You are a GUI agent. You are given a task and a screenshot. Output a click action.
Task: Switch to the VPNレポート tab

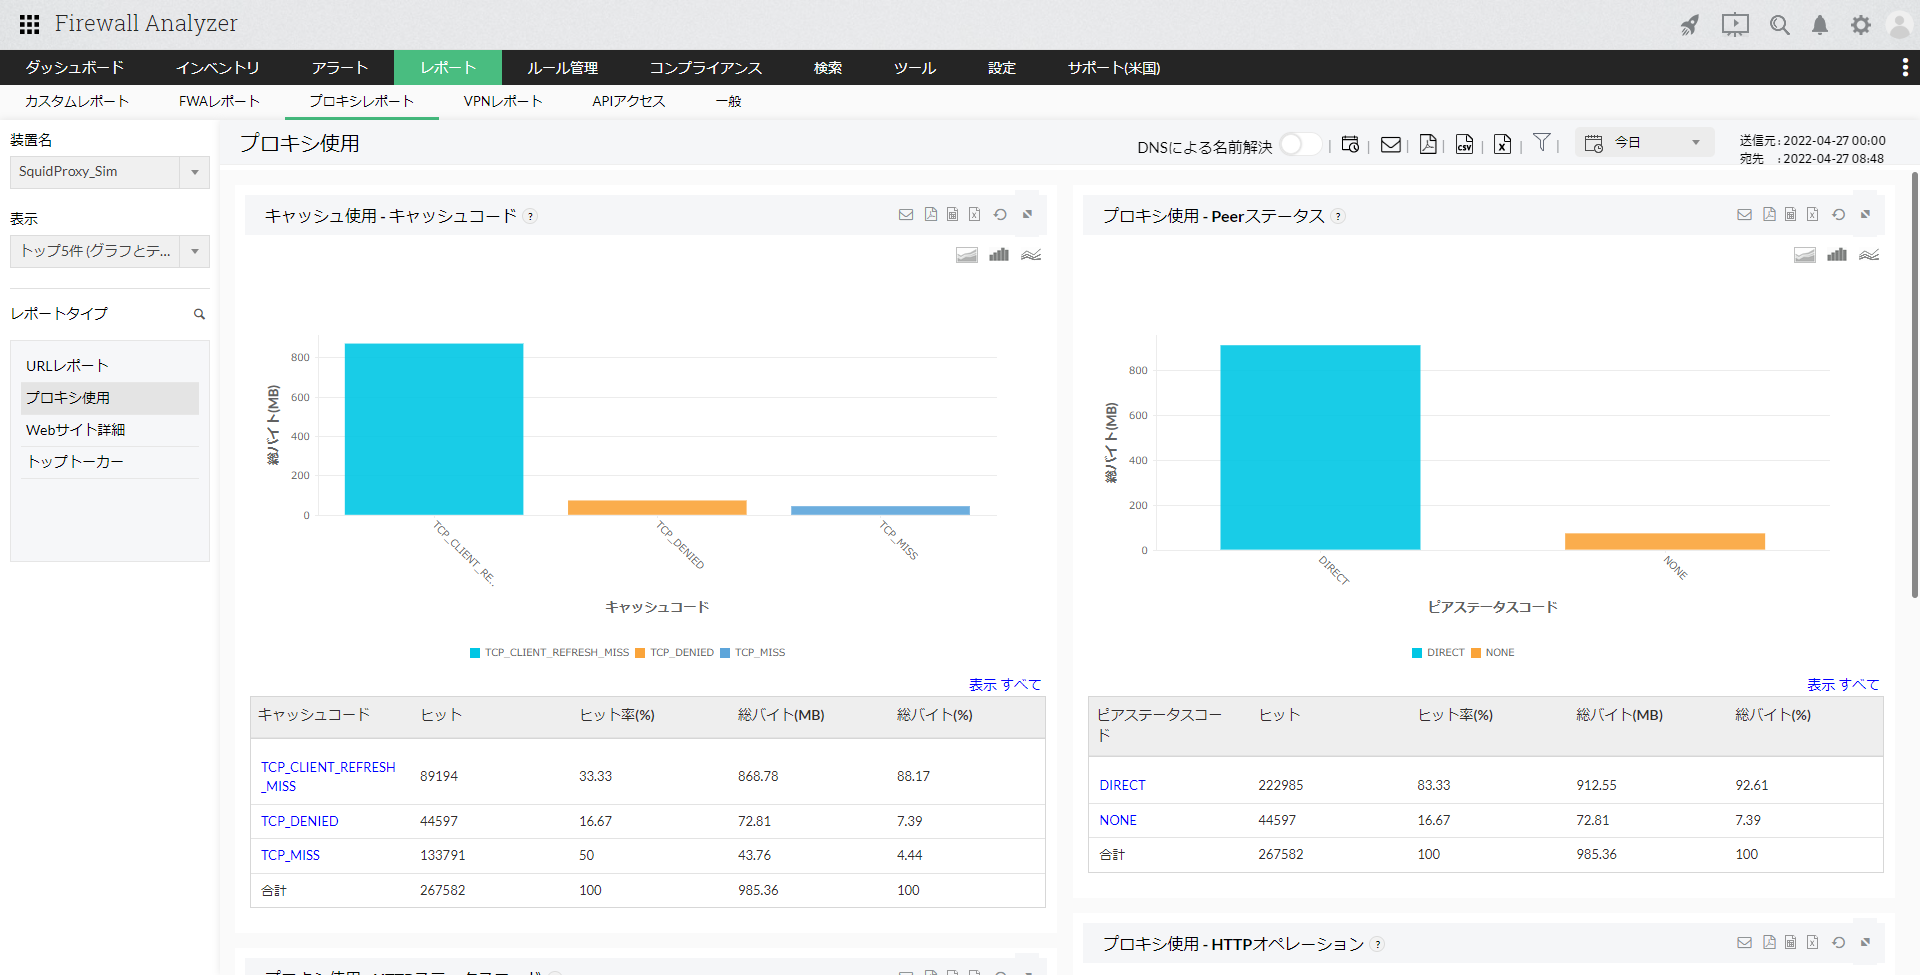(x=502, y=101)
